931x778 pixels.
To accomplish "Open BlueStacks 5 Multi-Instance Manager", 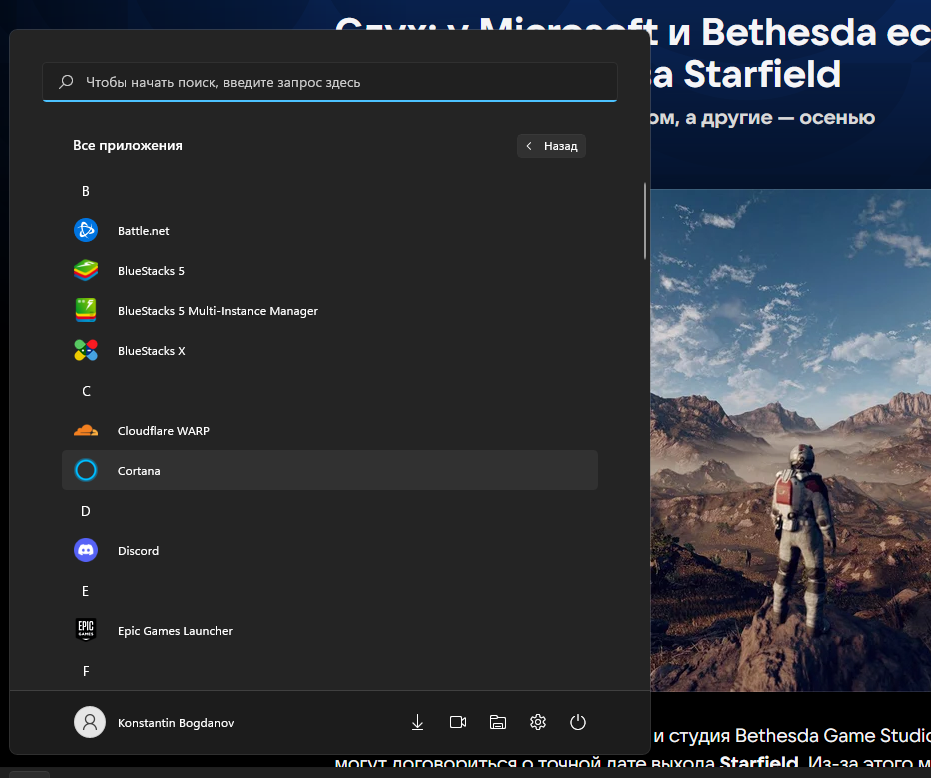I will (217, 311).
